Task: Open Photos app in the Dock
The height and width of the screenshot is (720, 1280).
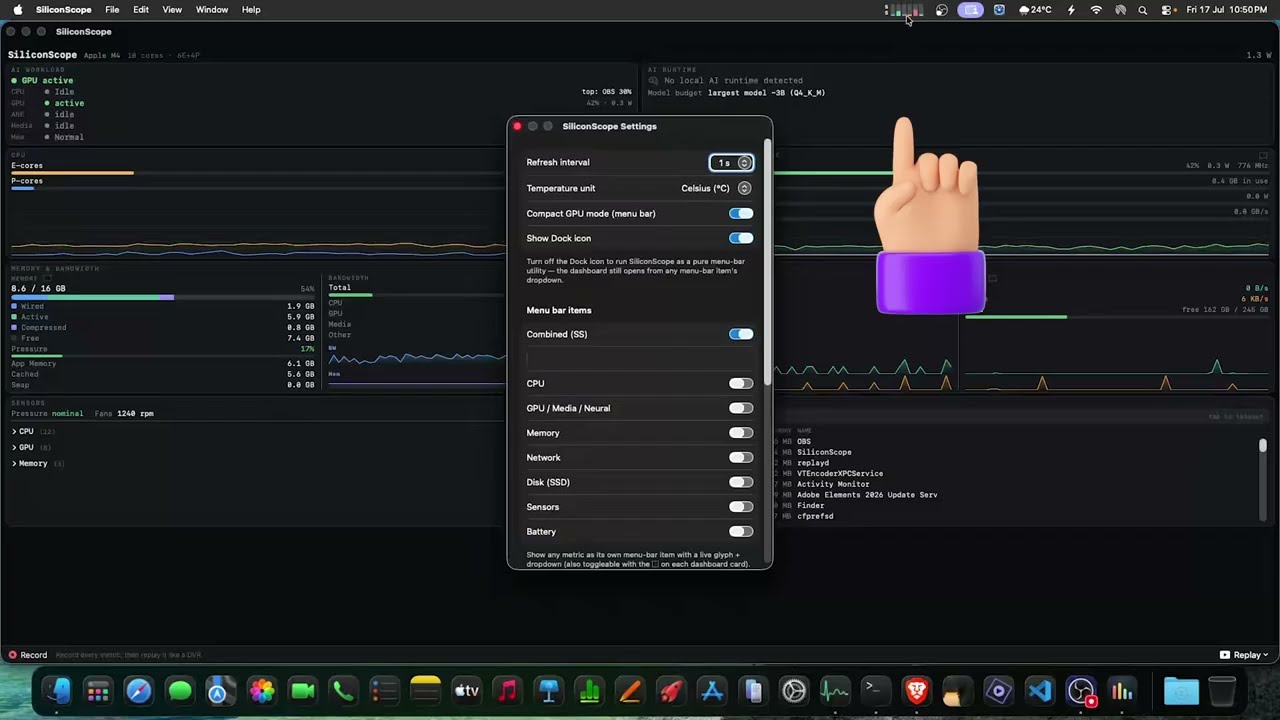Action: 262,691
